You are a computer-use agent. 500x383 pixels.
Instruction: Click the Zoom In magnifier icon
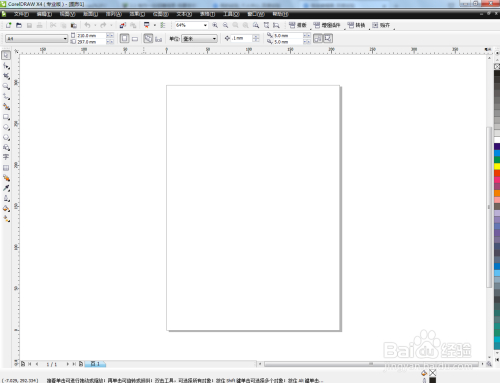(215, 25)
